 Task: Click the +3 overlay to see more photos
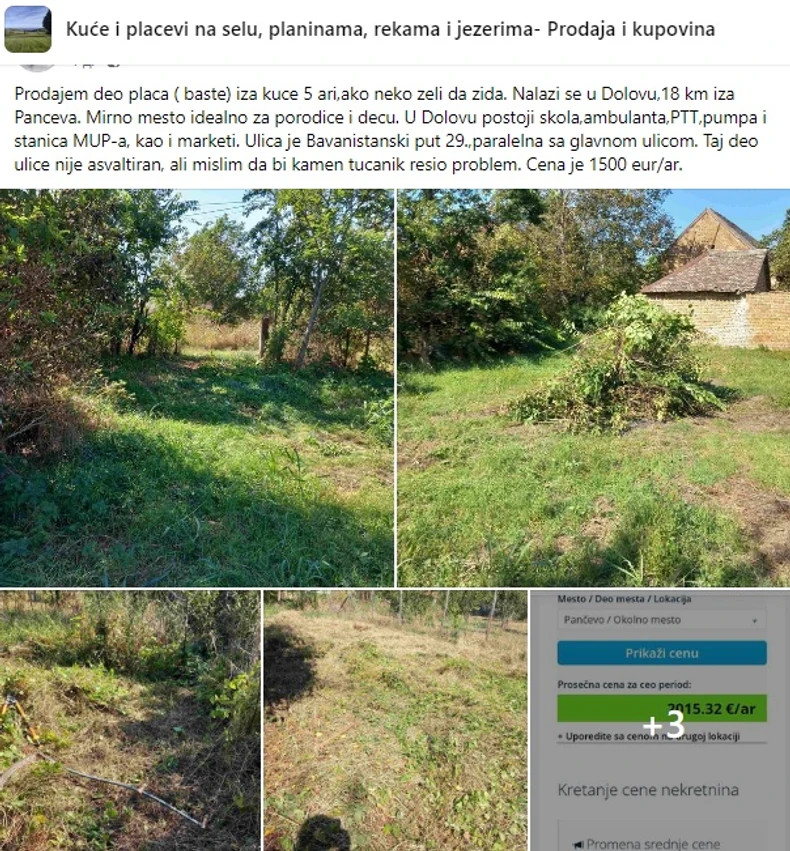[662, 724]
